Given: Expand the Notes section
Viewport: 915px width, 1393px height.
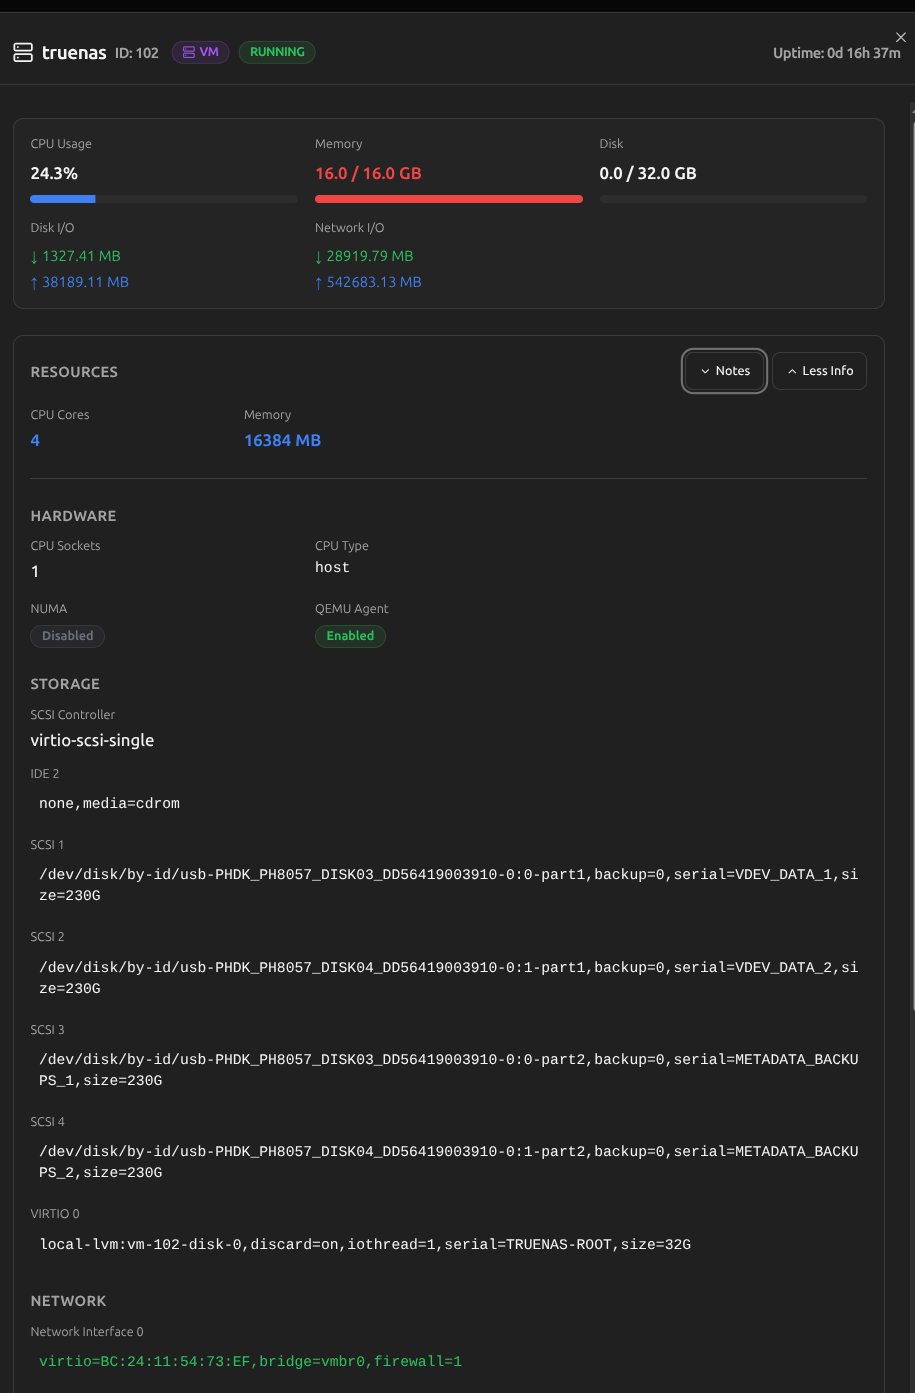Looking at the screenshot, I should click(x=725, y=371).
